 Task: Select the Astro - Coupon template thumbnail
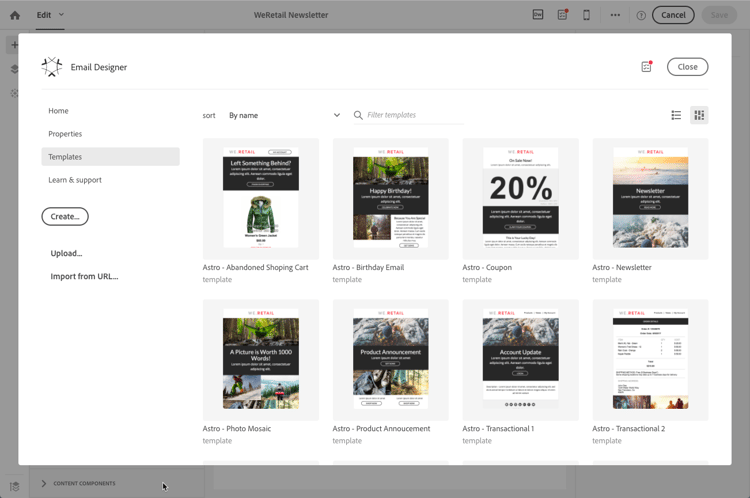[520, 199]
